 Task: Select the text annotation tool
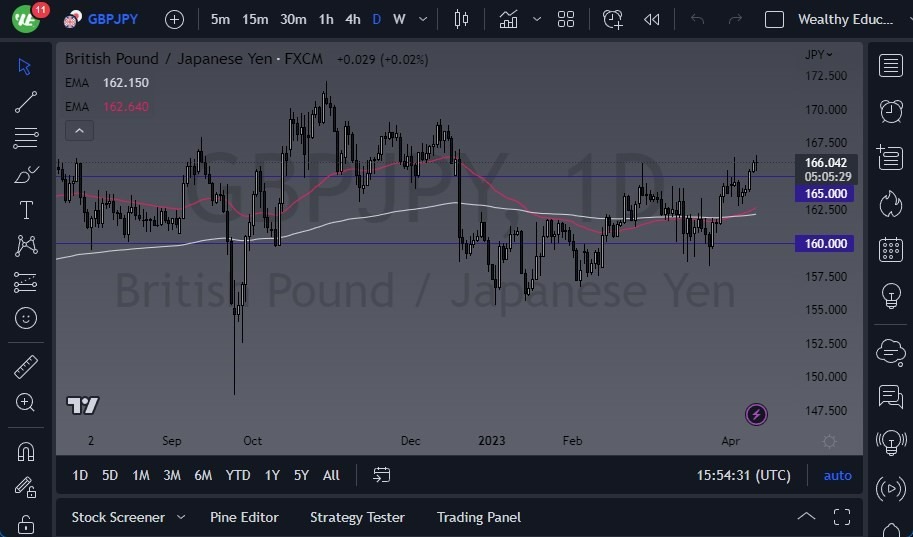[26, 210]
